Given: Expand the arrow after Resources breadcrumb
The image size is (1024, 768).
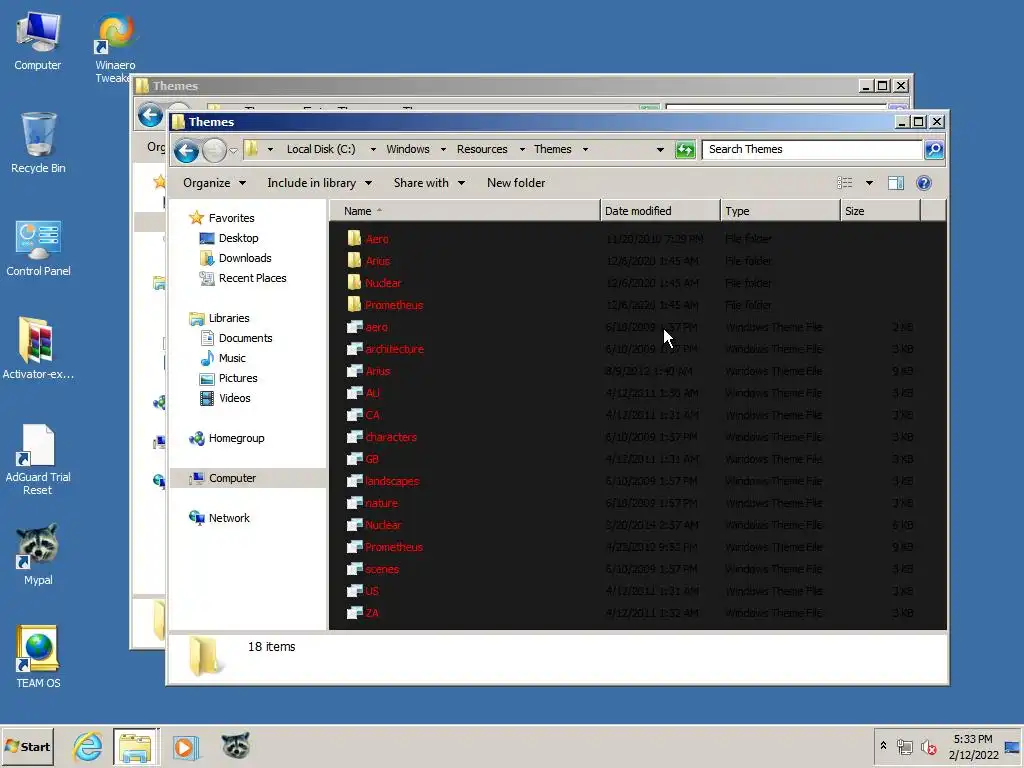Looking at the screenshot, I should [x=522, y=150].
